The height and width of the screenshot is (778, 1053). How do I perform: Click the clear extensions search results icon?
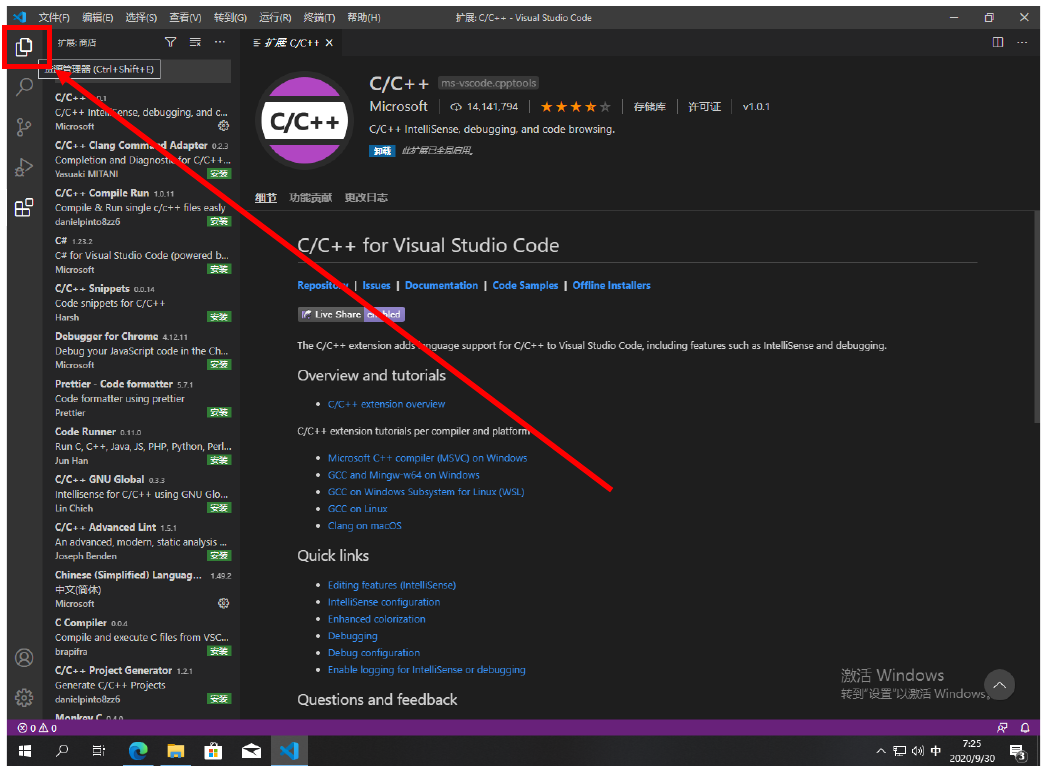pos(195,42)
